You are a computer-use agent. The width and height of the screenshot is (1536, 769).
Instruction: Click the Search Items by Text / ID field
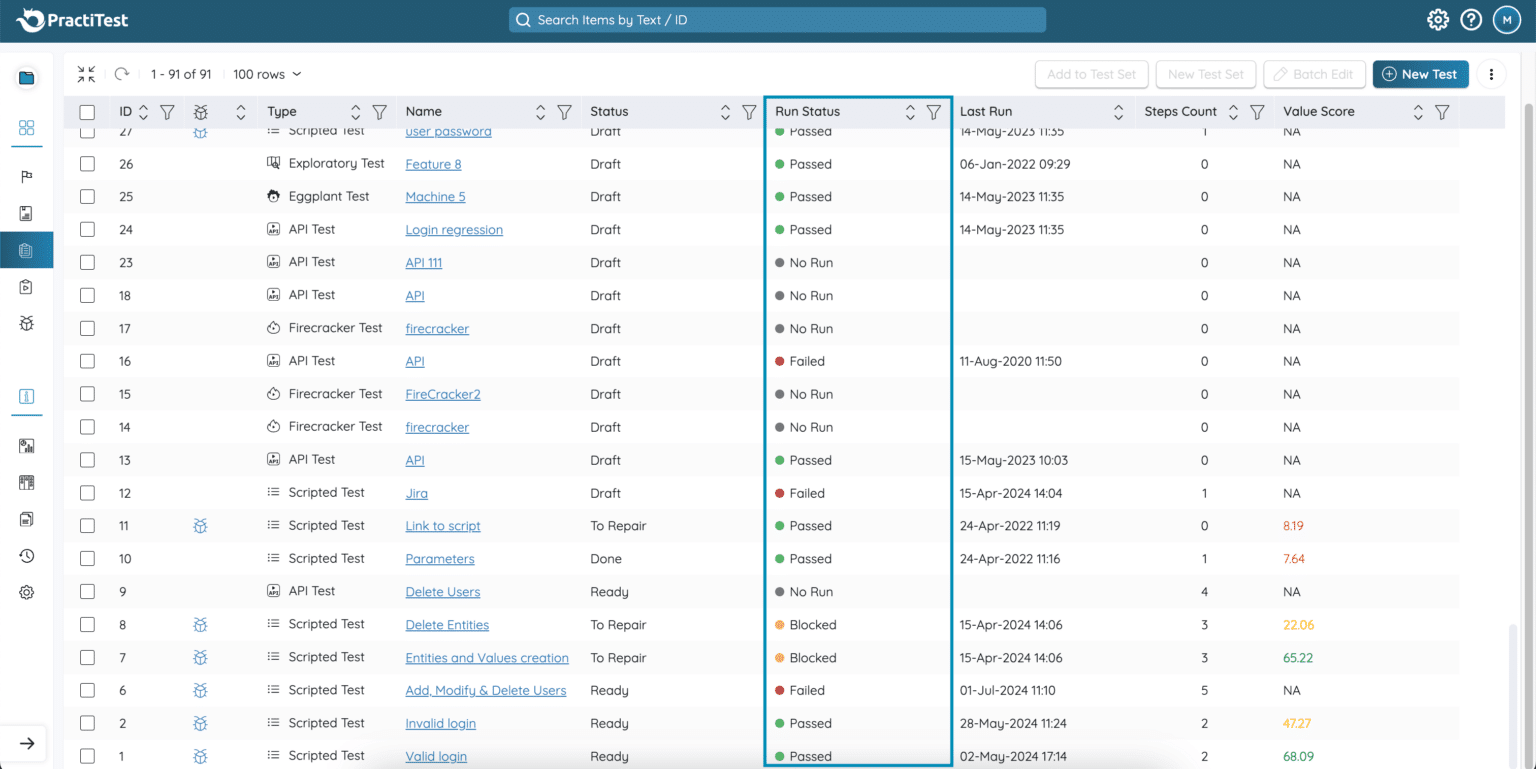[x=777, y=20]
